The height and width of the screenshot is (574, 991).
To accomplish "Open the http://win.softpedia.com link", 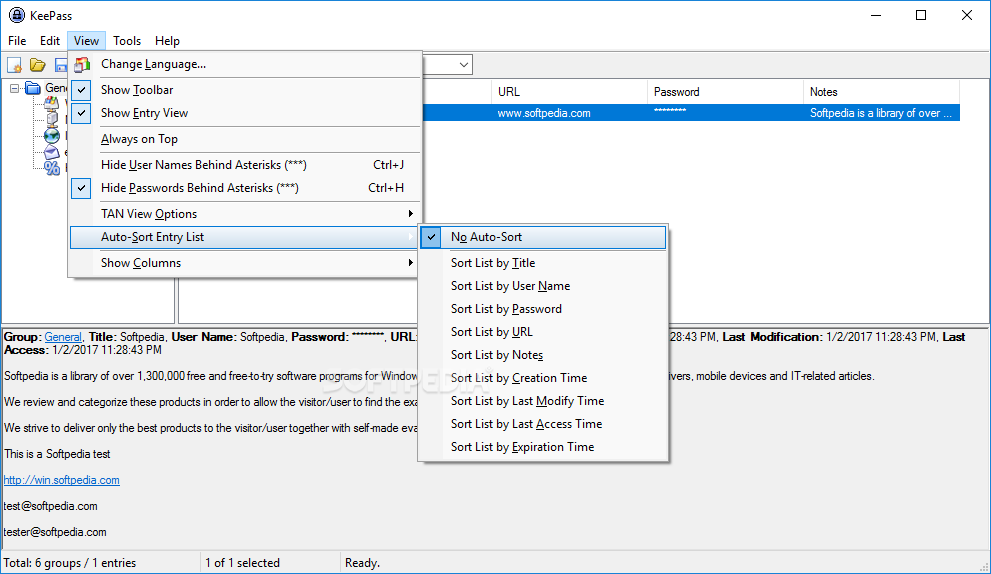I will point(61,480).
